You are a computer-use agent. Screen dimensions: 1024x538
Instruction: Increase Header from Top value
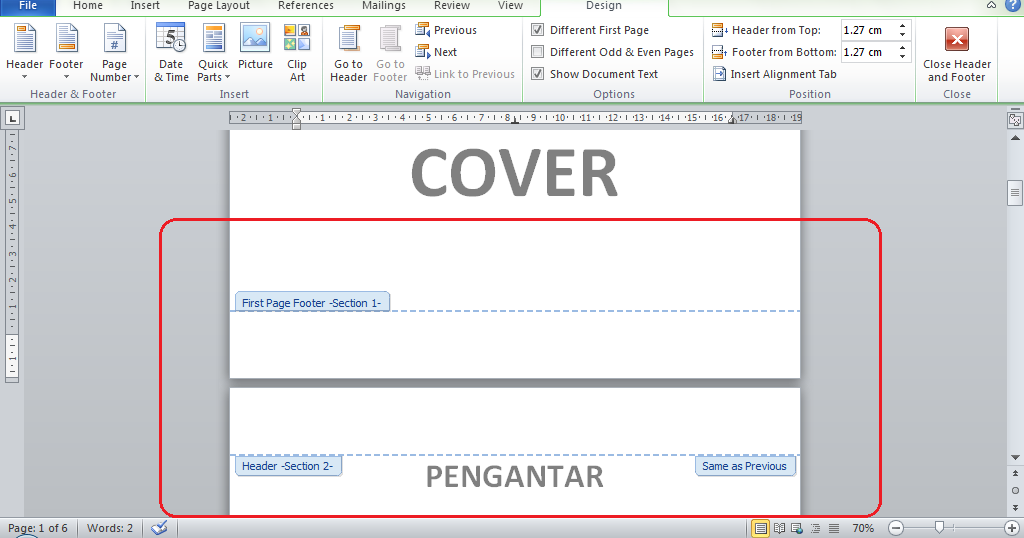point(902,26)
